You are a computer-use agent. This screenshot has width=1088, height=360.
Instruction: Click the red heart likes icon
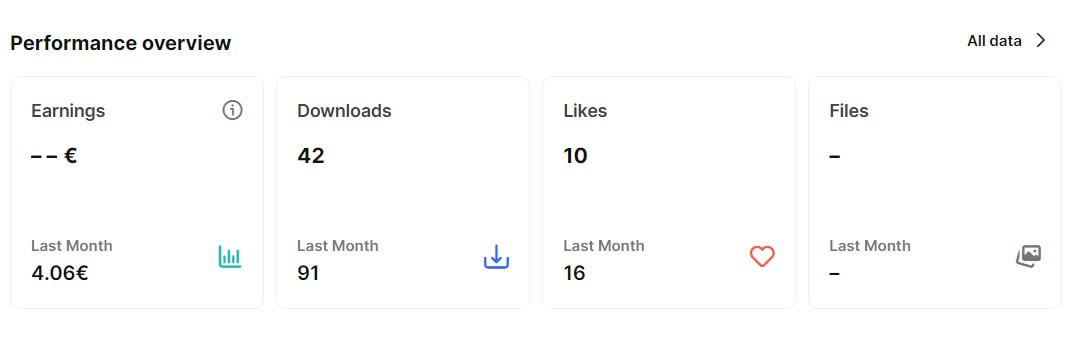tap(762, 257)
